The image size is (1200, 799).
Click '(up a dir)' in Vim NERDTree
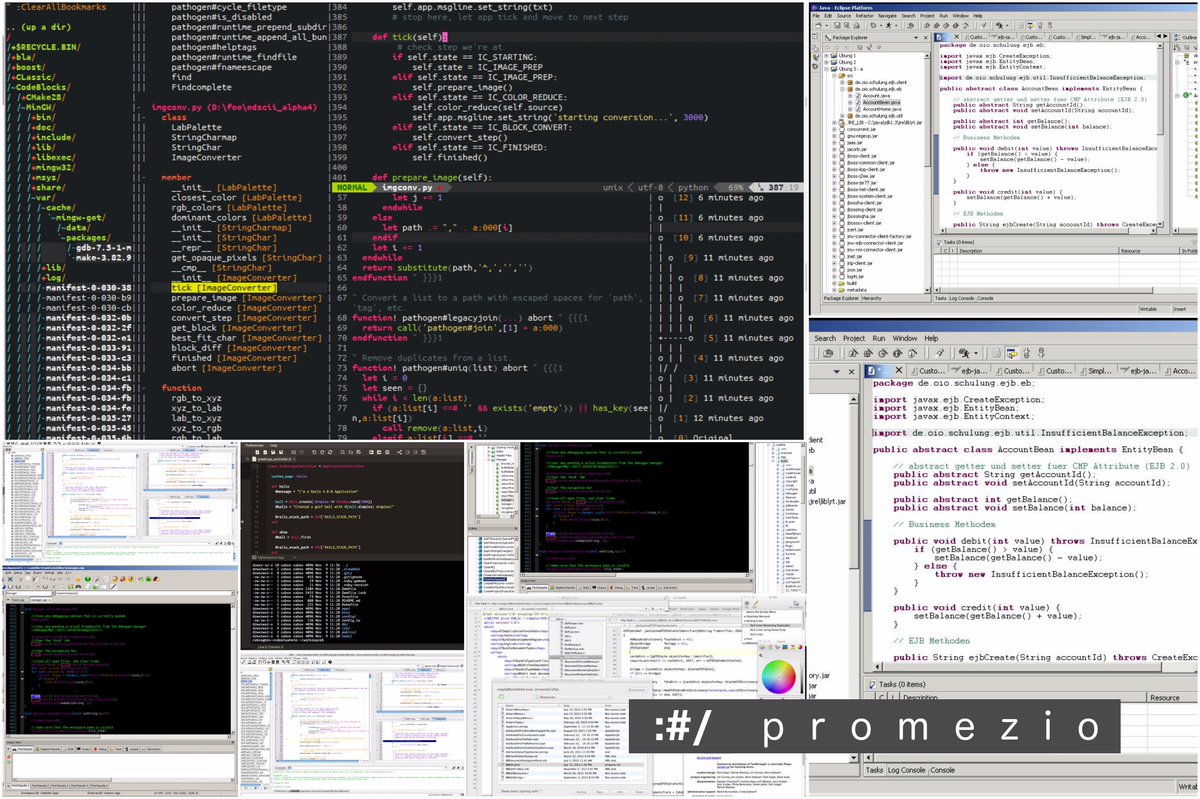pos(46,27)
